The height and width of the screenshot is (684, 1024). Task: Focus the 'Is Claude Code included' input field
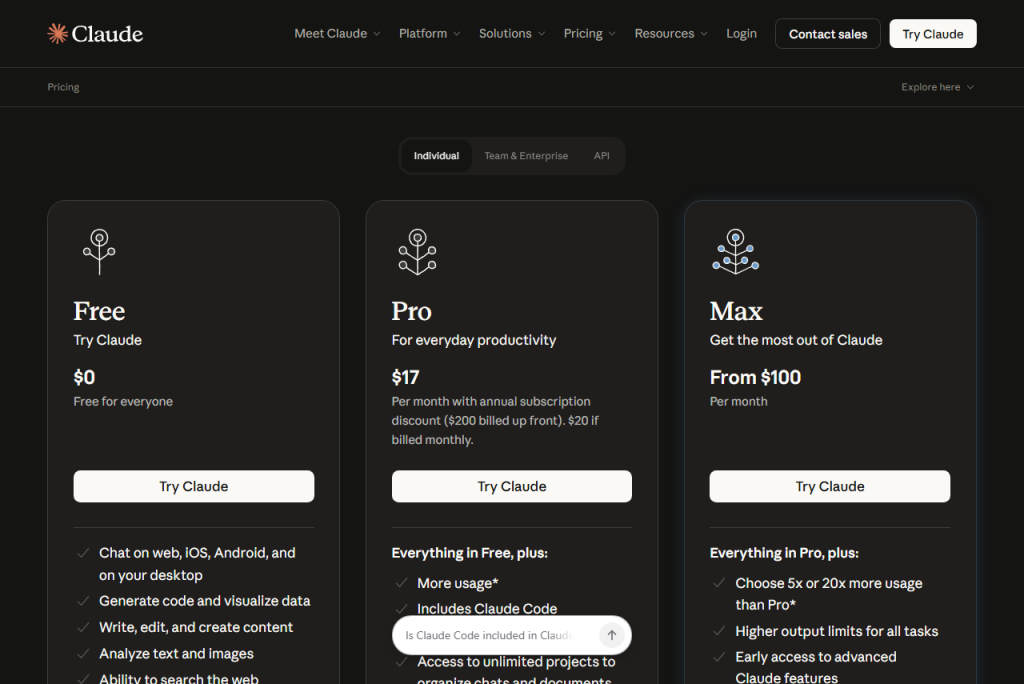490,635
